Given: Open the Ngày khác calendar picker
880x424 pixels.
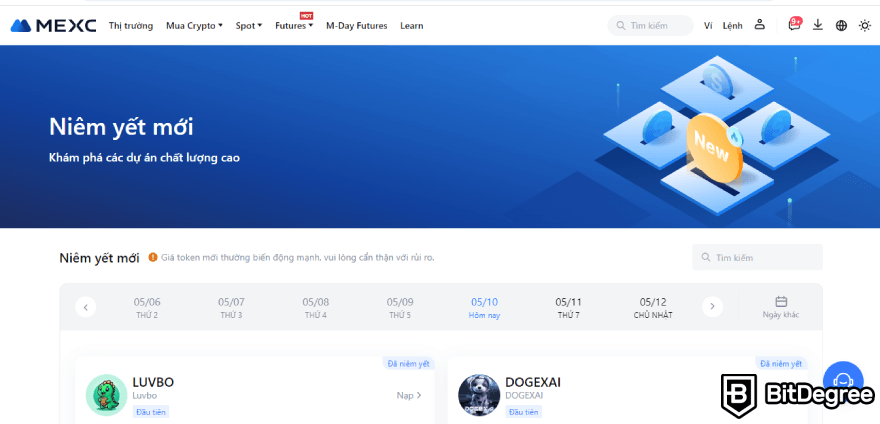Looking at the screenshot, I should pyautogui.click(x=781, y=307).
